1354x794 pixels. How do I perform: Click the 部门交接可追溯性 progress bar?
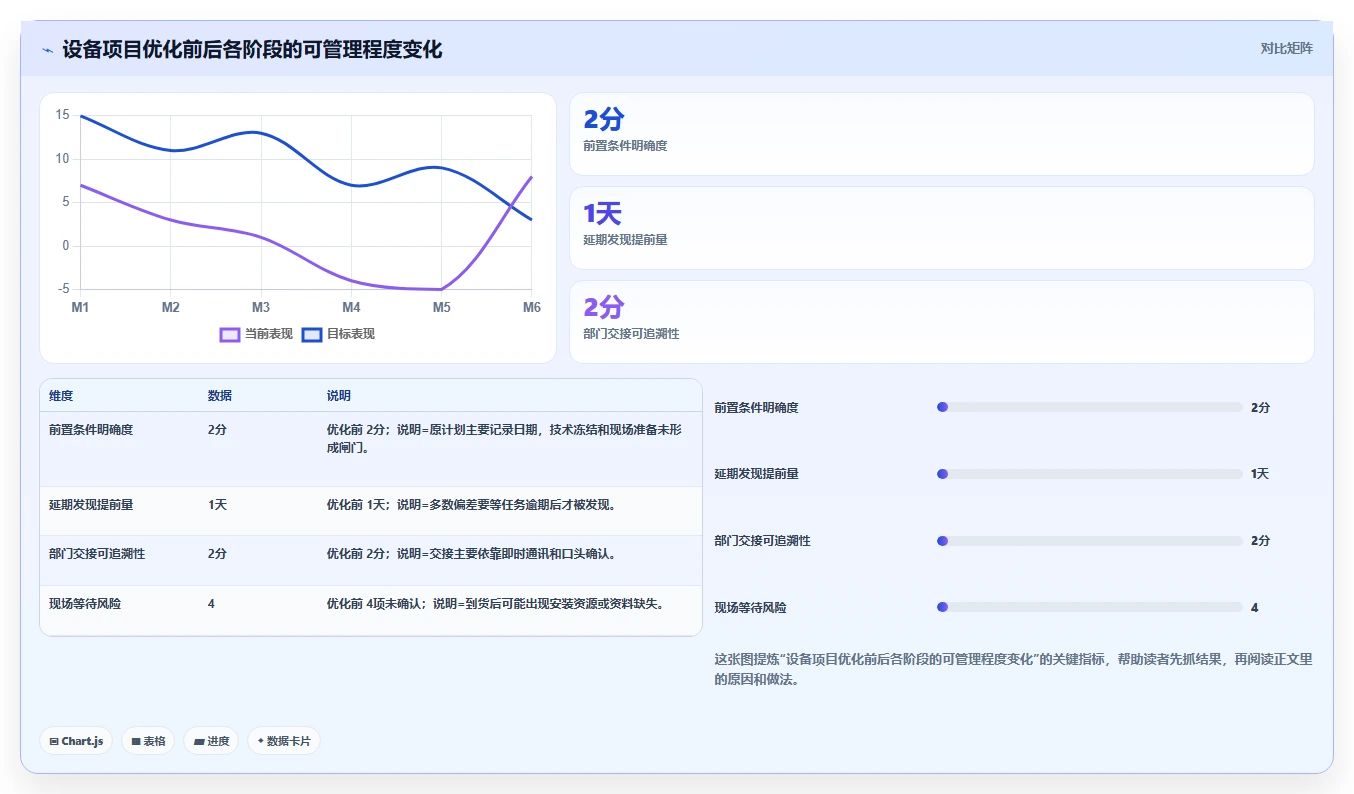click(x=1090, y=541)
